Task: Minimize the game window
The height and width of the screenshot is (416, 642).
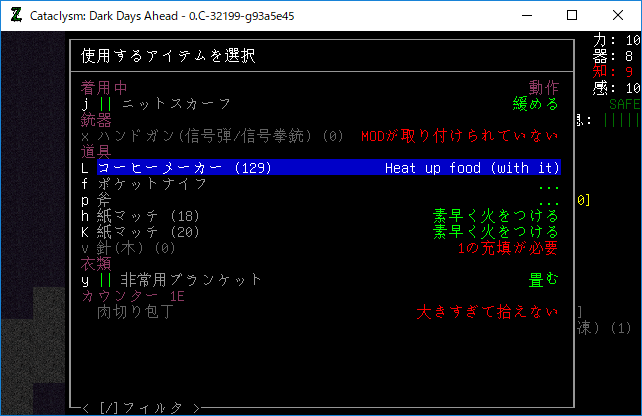Action: click(526, 15)
